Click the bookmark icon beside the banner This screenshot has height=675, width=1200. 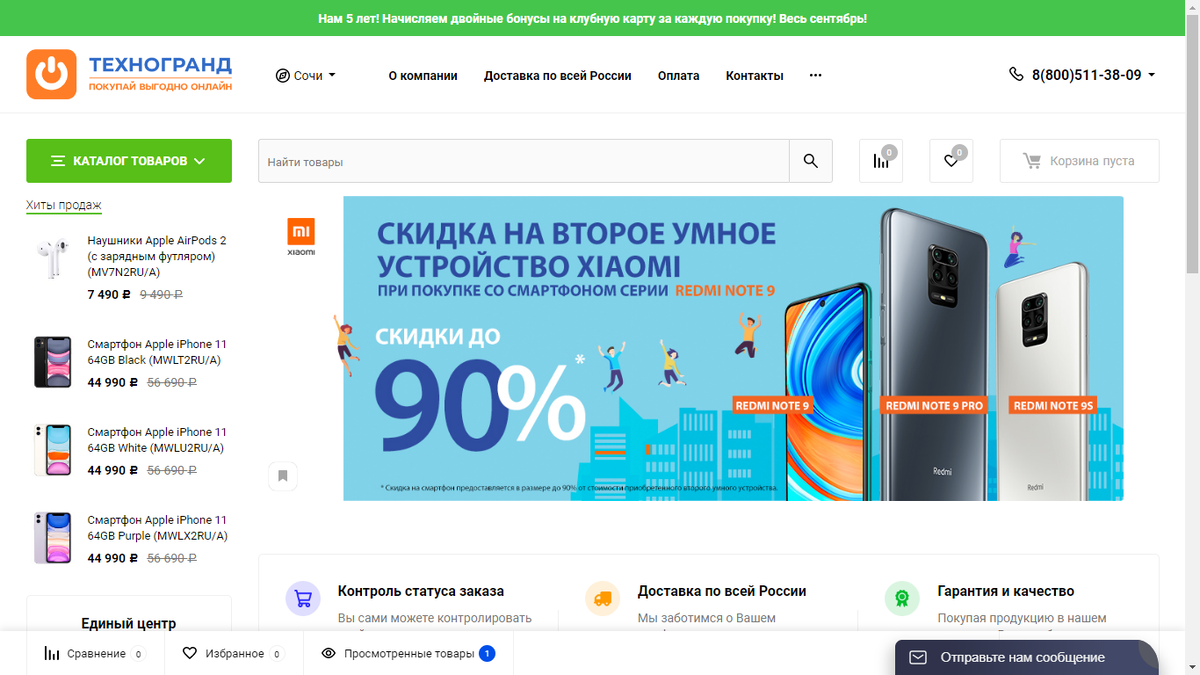point(283,476)
